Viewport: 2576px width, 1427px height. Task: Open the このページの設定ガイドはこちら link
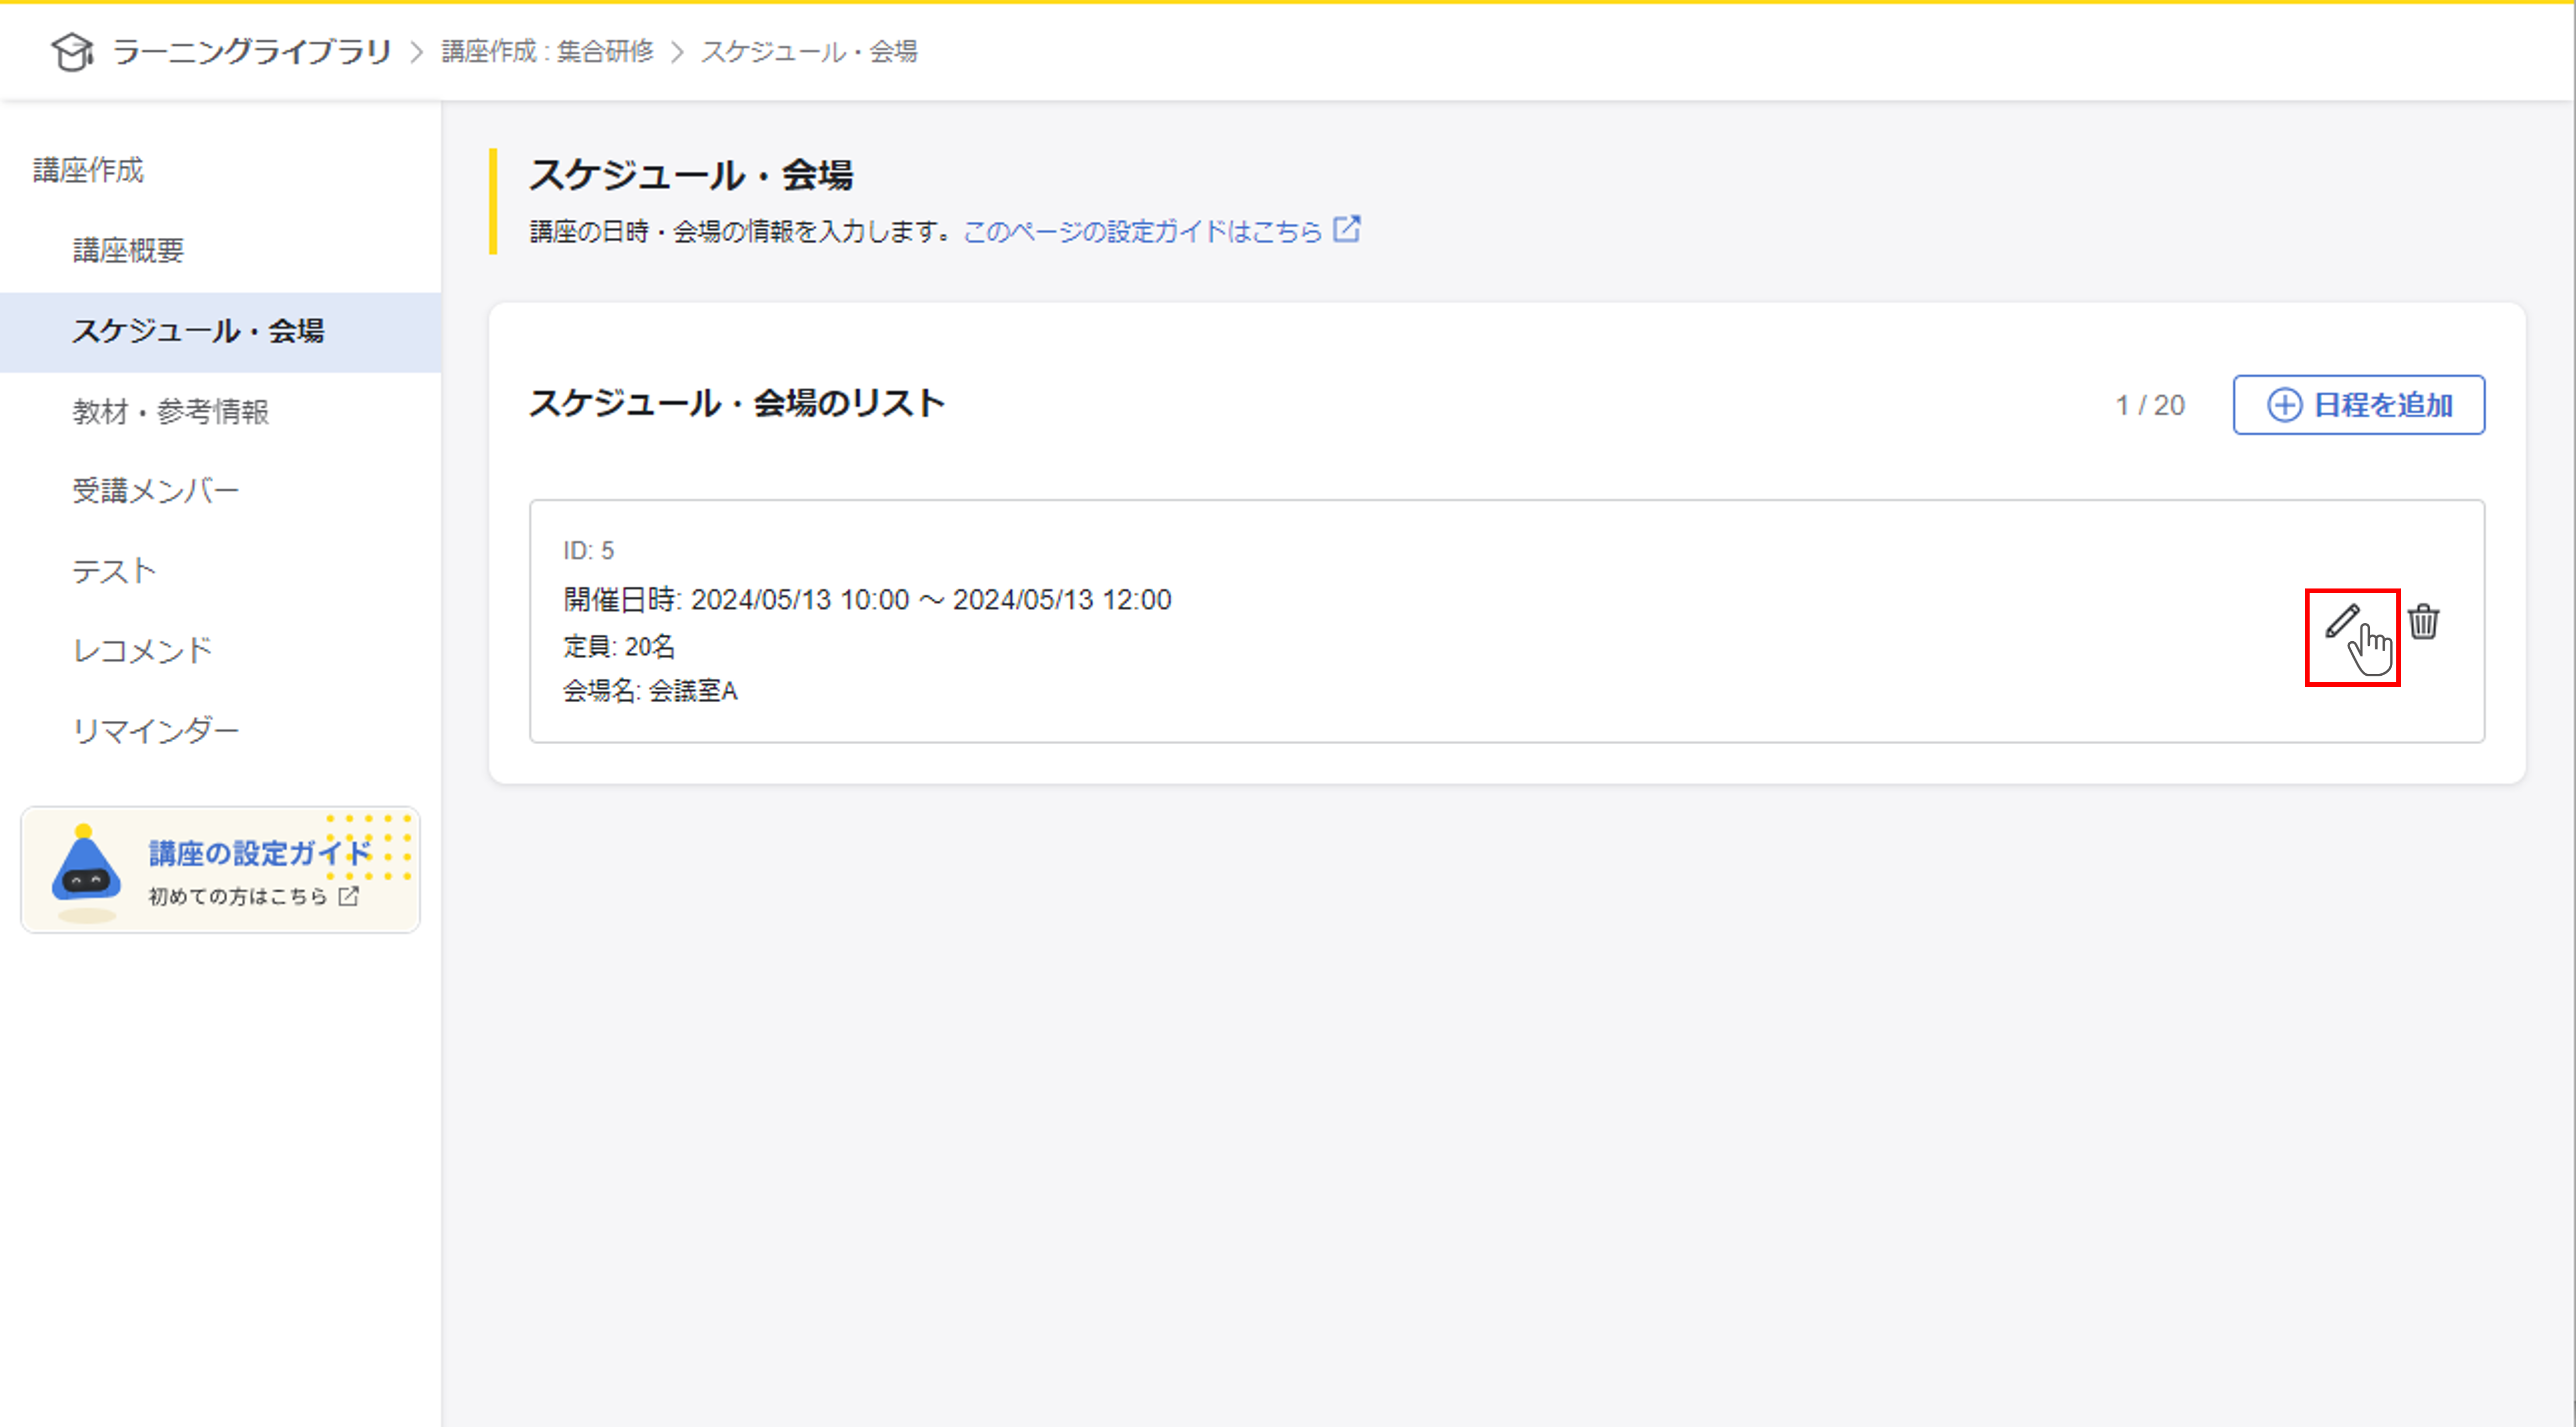(x=1142, y=232)
